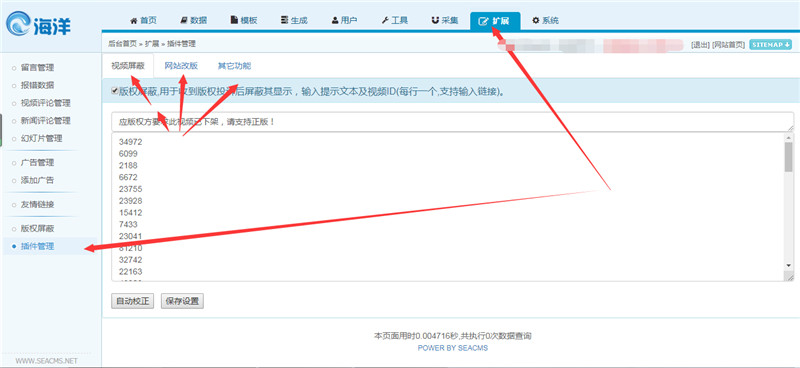Open 新闻评论管理 in the sidebar

pos(45,121)
